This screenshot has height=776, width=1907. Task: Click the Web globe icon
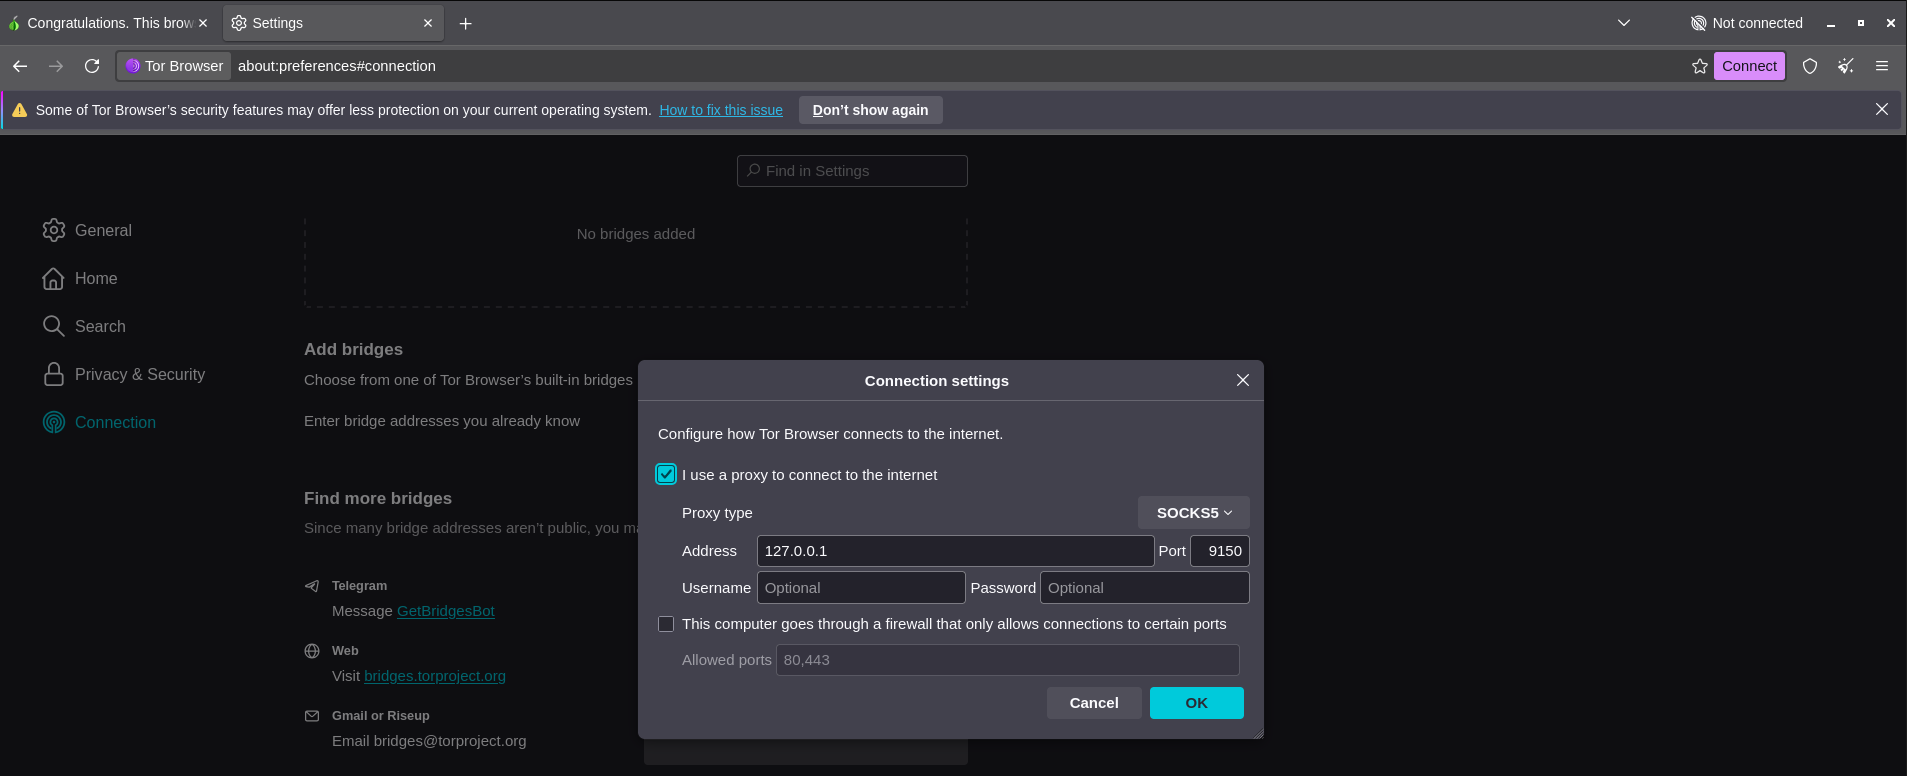tap(312, 651)
